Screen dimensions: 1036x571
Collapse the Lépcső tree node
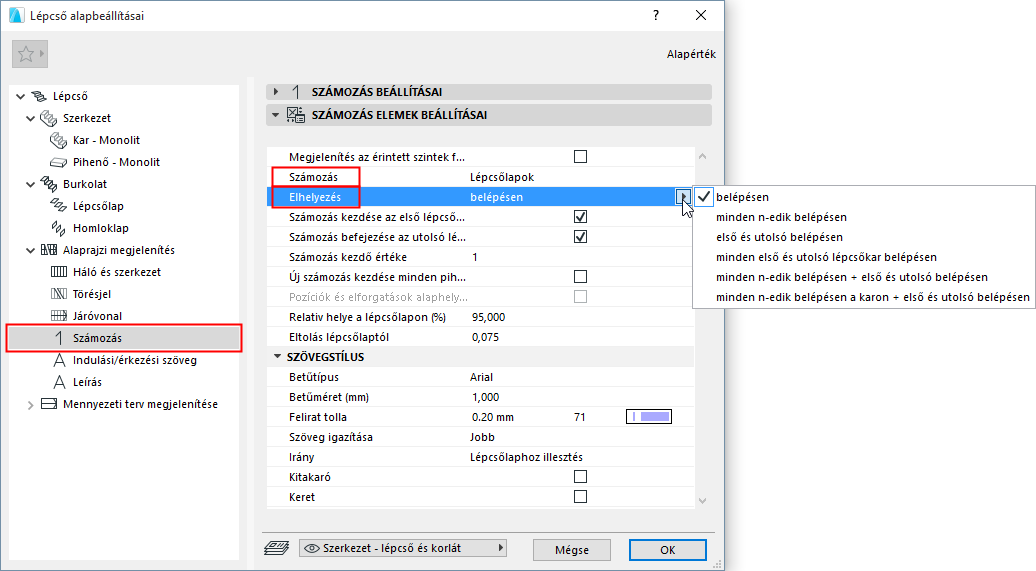pyautogui.click(x=20, y=96)
